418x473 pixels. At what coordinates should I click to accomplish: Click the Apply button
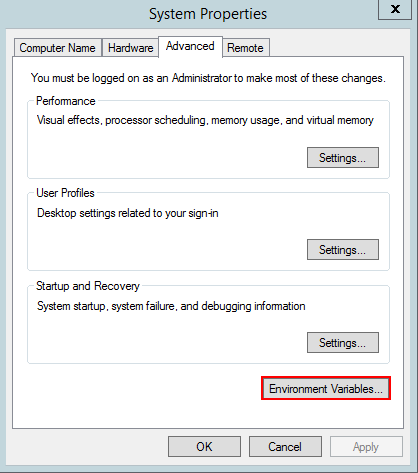coord(366,447)
